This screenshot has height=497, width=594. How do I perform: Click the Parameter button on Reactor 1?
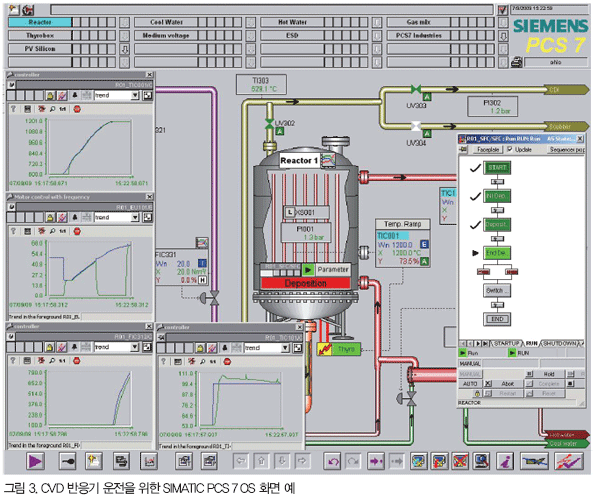click(x=333, y=270)
